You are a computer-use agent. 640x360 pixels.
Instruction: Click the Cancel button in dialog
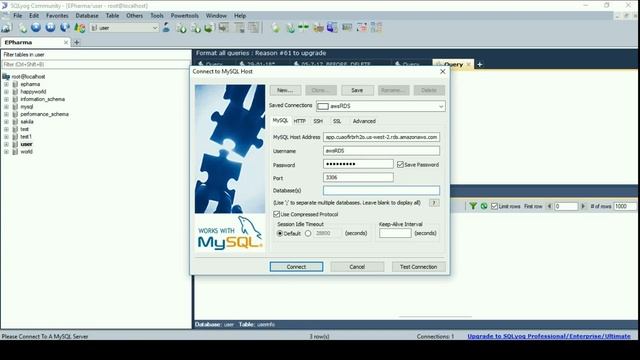coord(357,267)
